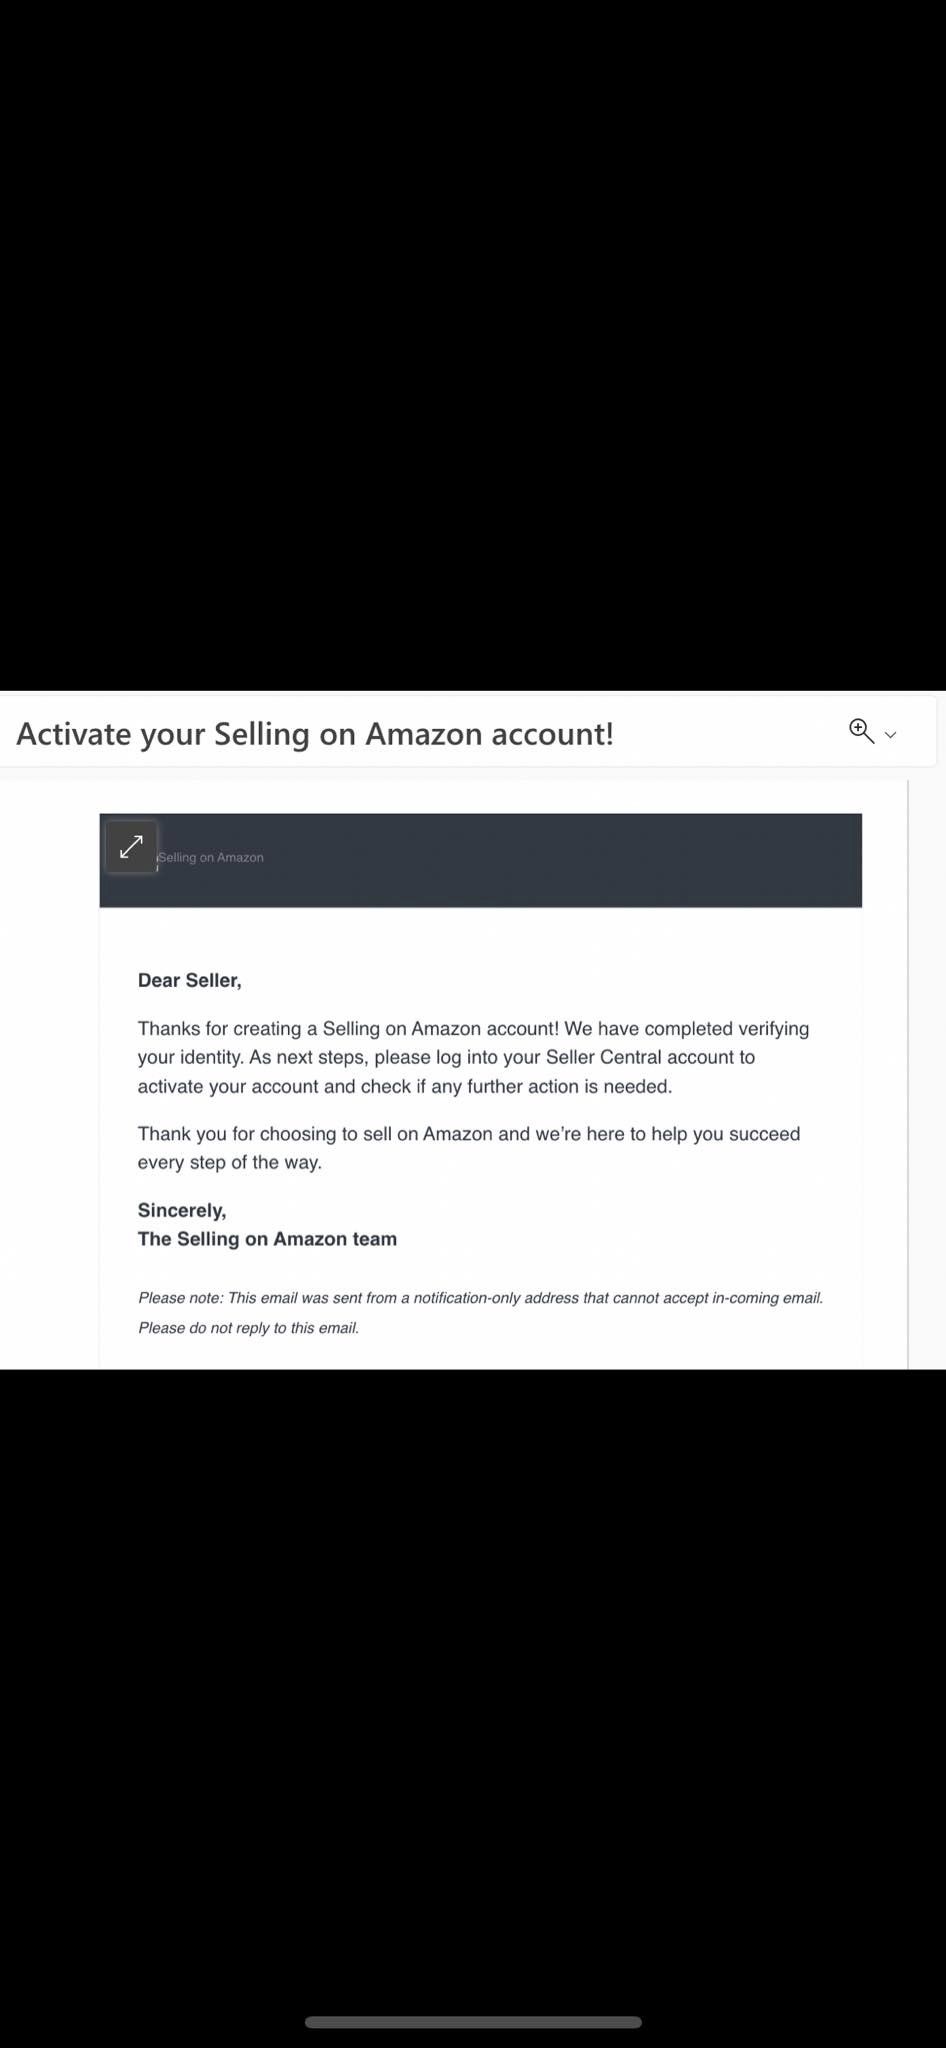The width and height of the screenshot is (946, 2048).
Task: Tap the home indicator bar at screen bottom
Action: click(x=473, y=2022)
